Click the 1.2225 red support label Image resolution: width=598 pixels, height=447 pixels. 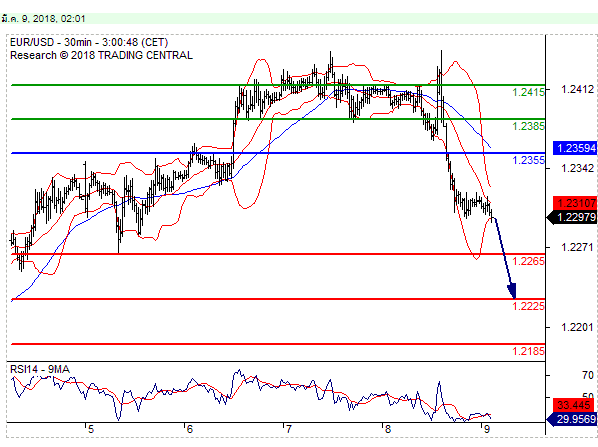pyautogui.click(x=528, y=306)
